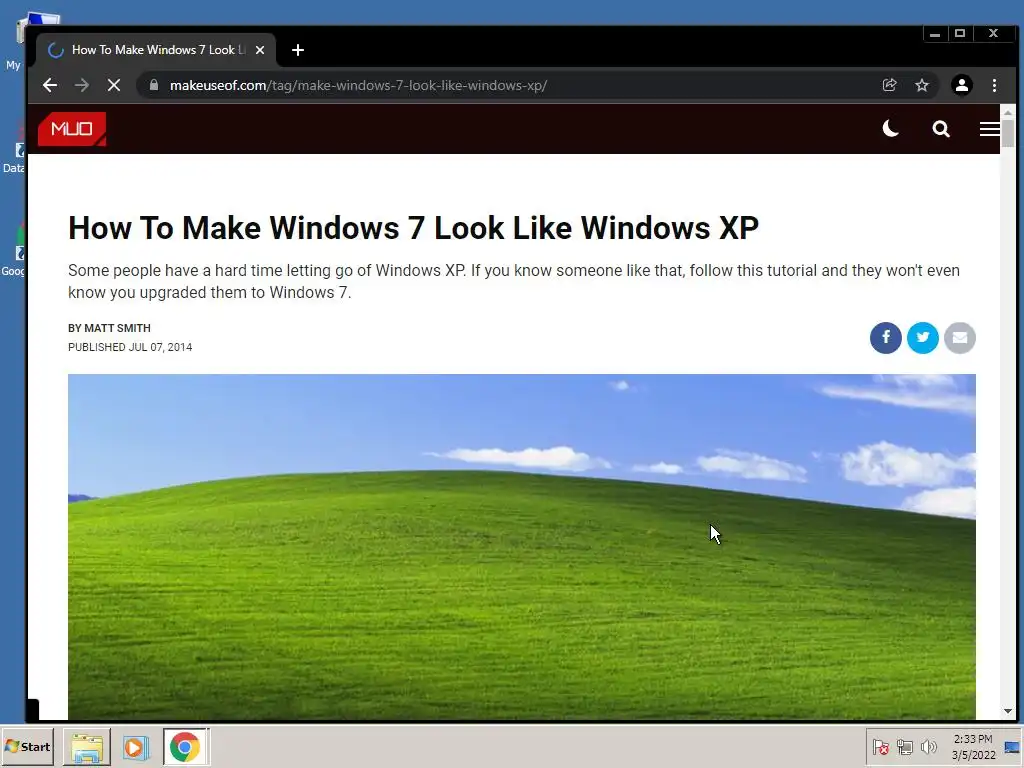Launch Windows Media Player from taskbar
1024x768 pixels.
point(136,746)
